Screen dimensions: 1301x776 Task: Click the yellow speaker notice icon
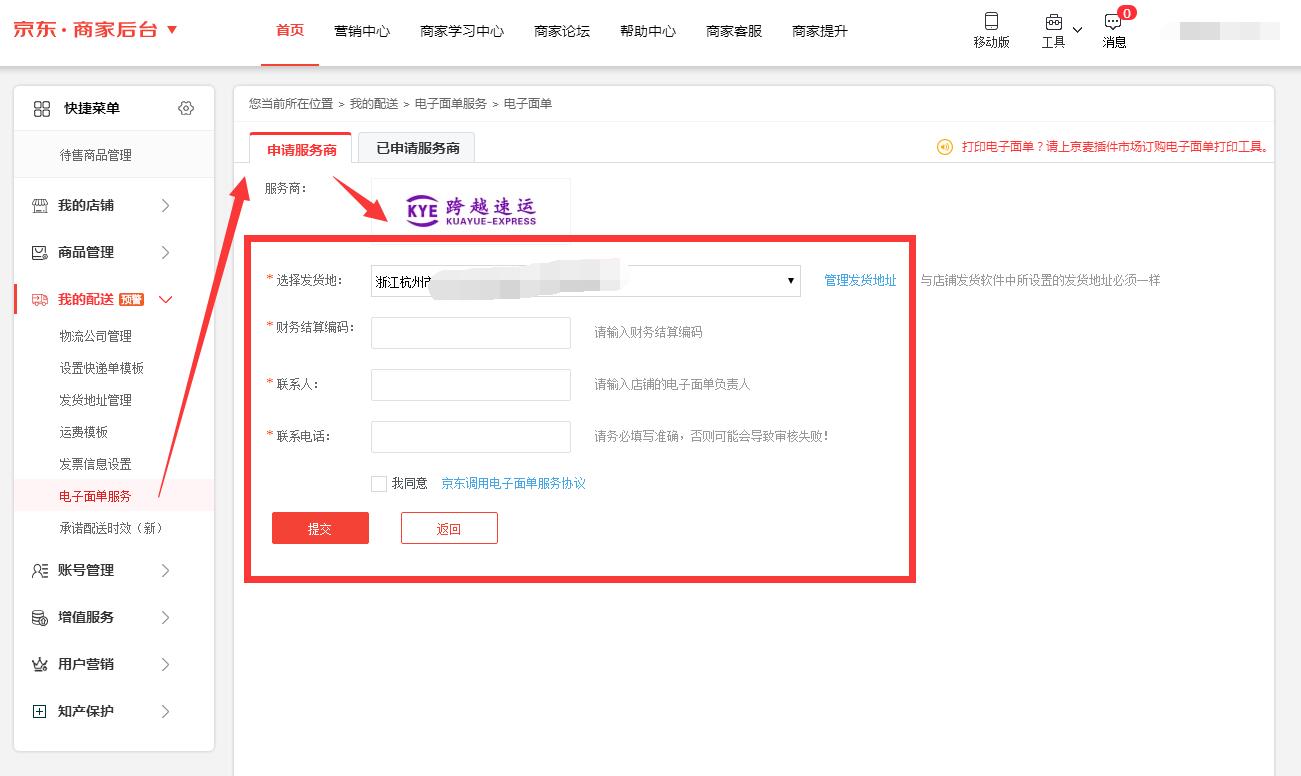[945, 147]
